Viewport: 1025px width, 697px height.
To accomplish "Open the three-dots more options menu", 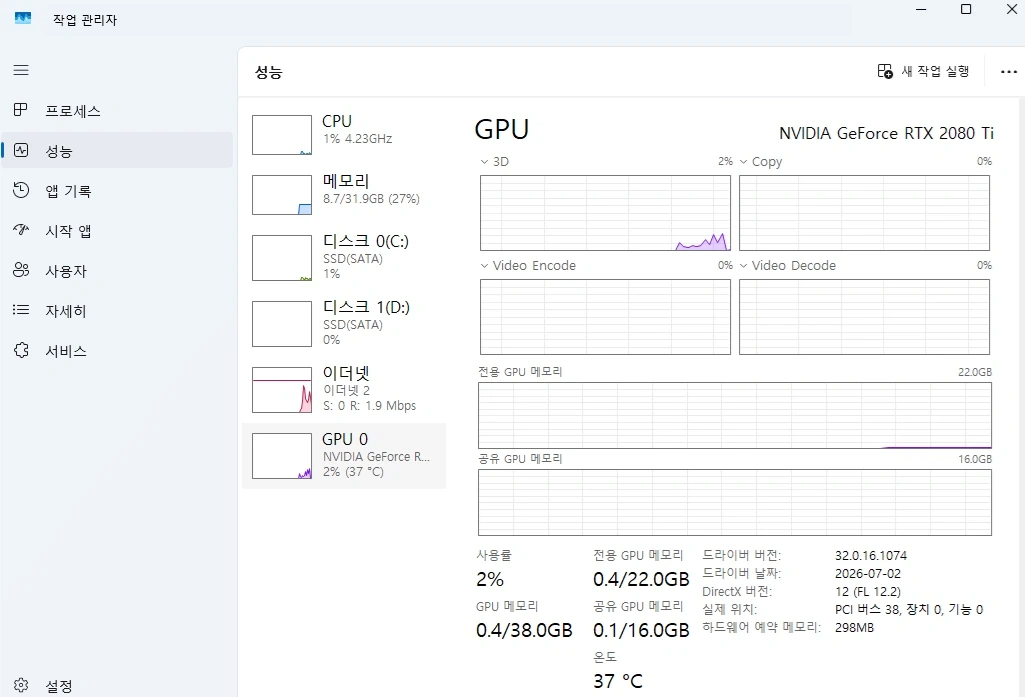I will [1009, 71].
